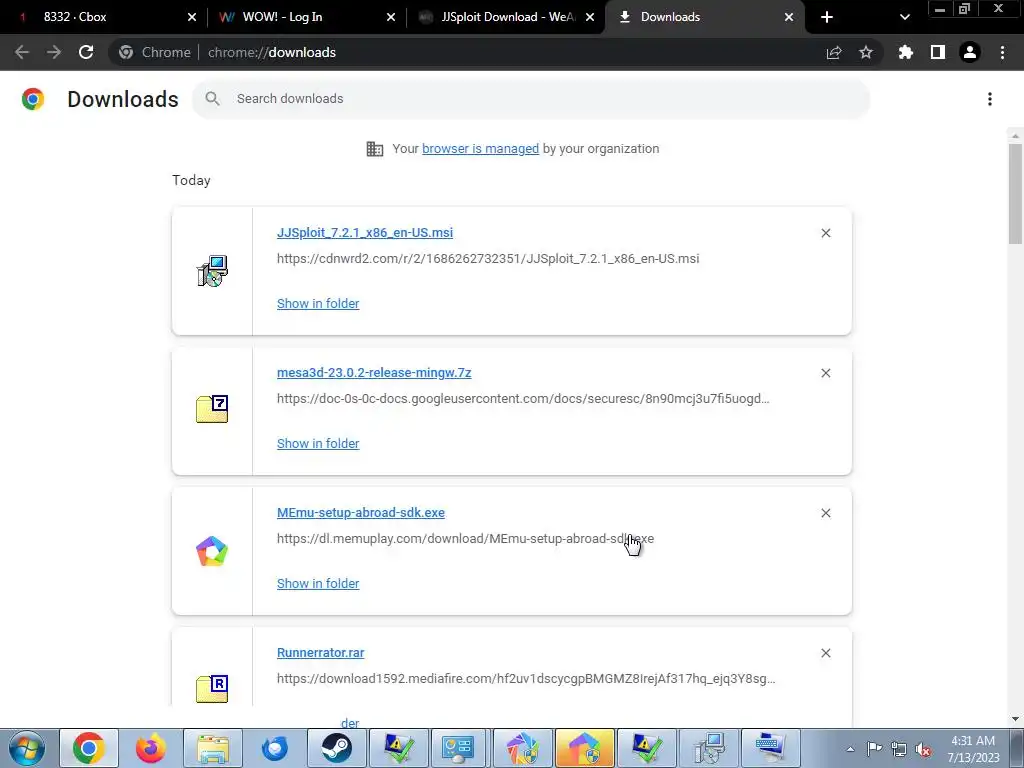Click the mesa3d 7z archive icon
Screen dimensions: 1024x768
[212, 409]
